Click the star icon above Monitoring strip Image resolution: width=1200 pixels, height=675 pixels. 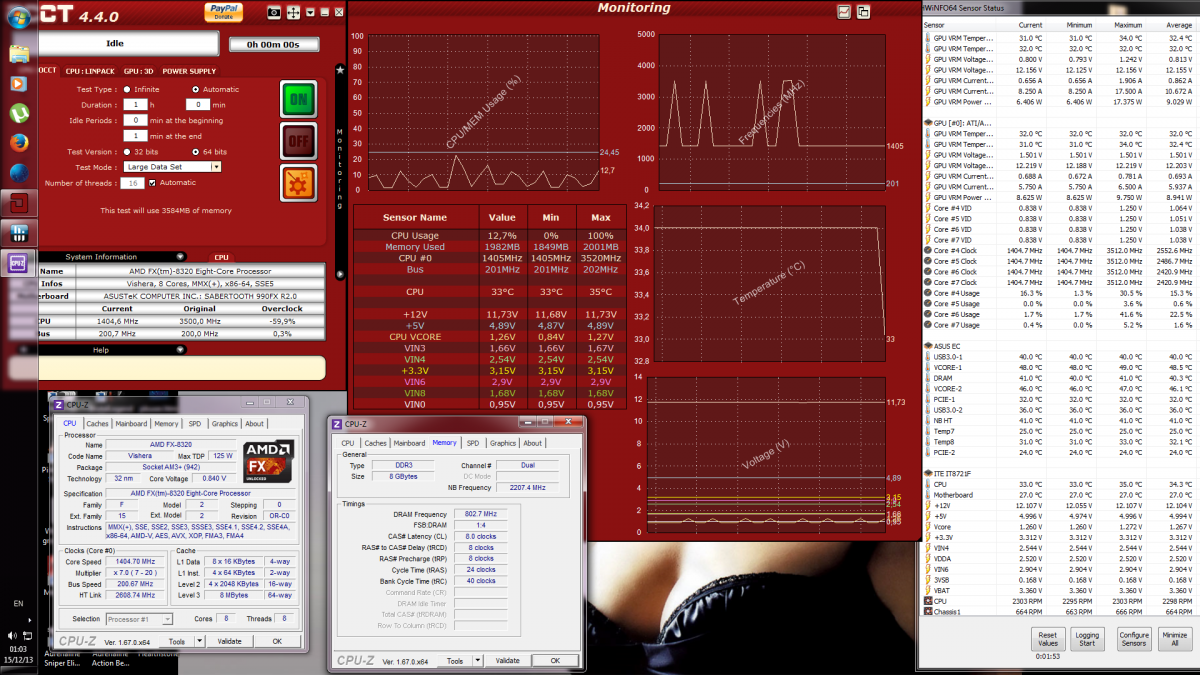[x=340, y=70]
